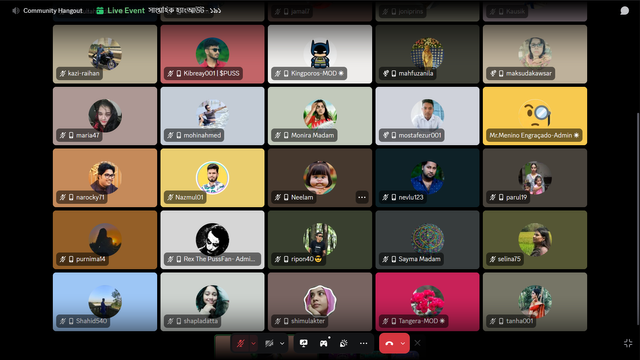Unmute your microphone in the call toolbar
The width and height of the screenshot is (640, 360).
(x=240, y=343)
